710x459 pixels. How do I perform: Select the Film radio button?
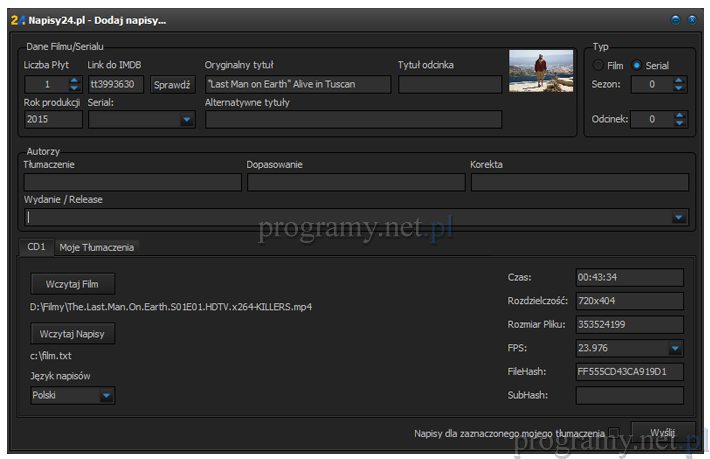click(599, 65)
